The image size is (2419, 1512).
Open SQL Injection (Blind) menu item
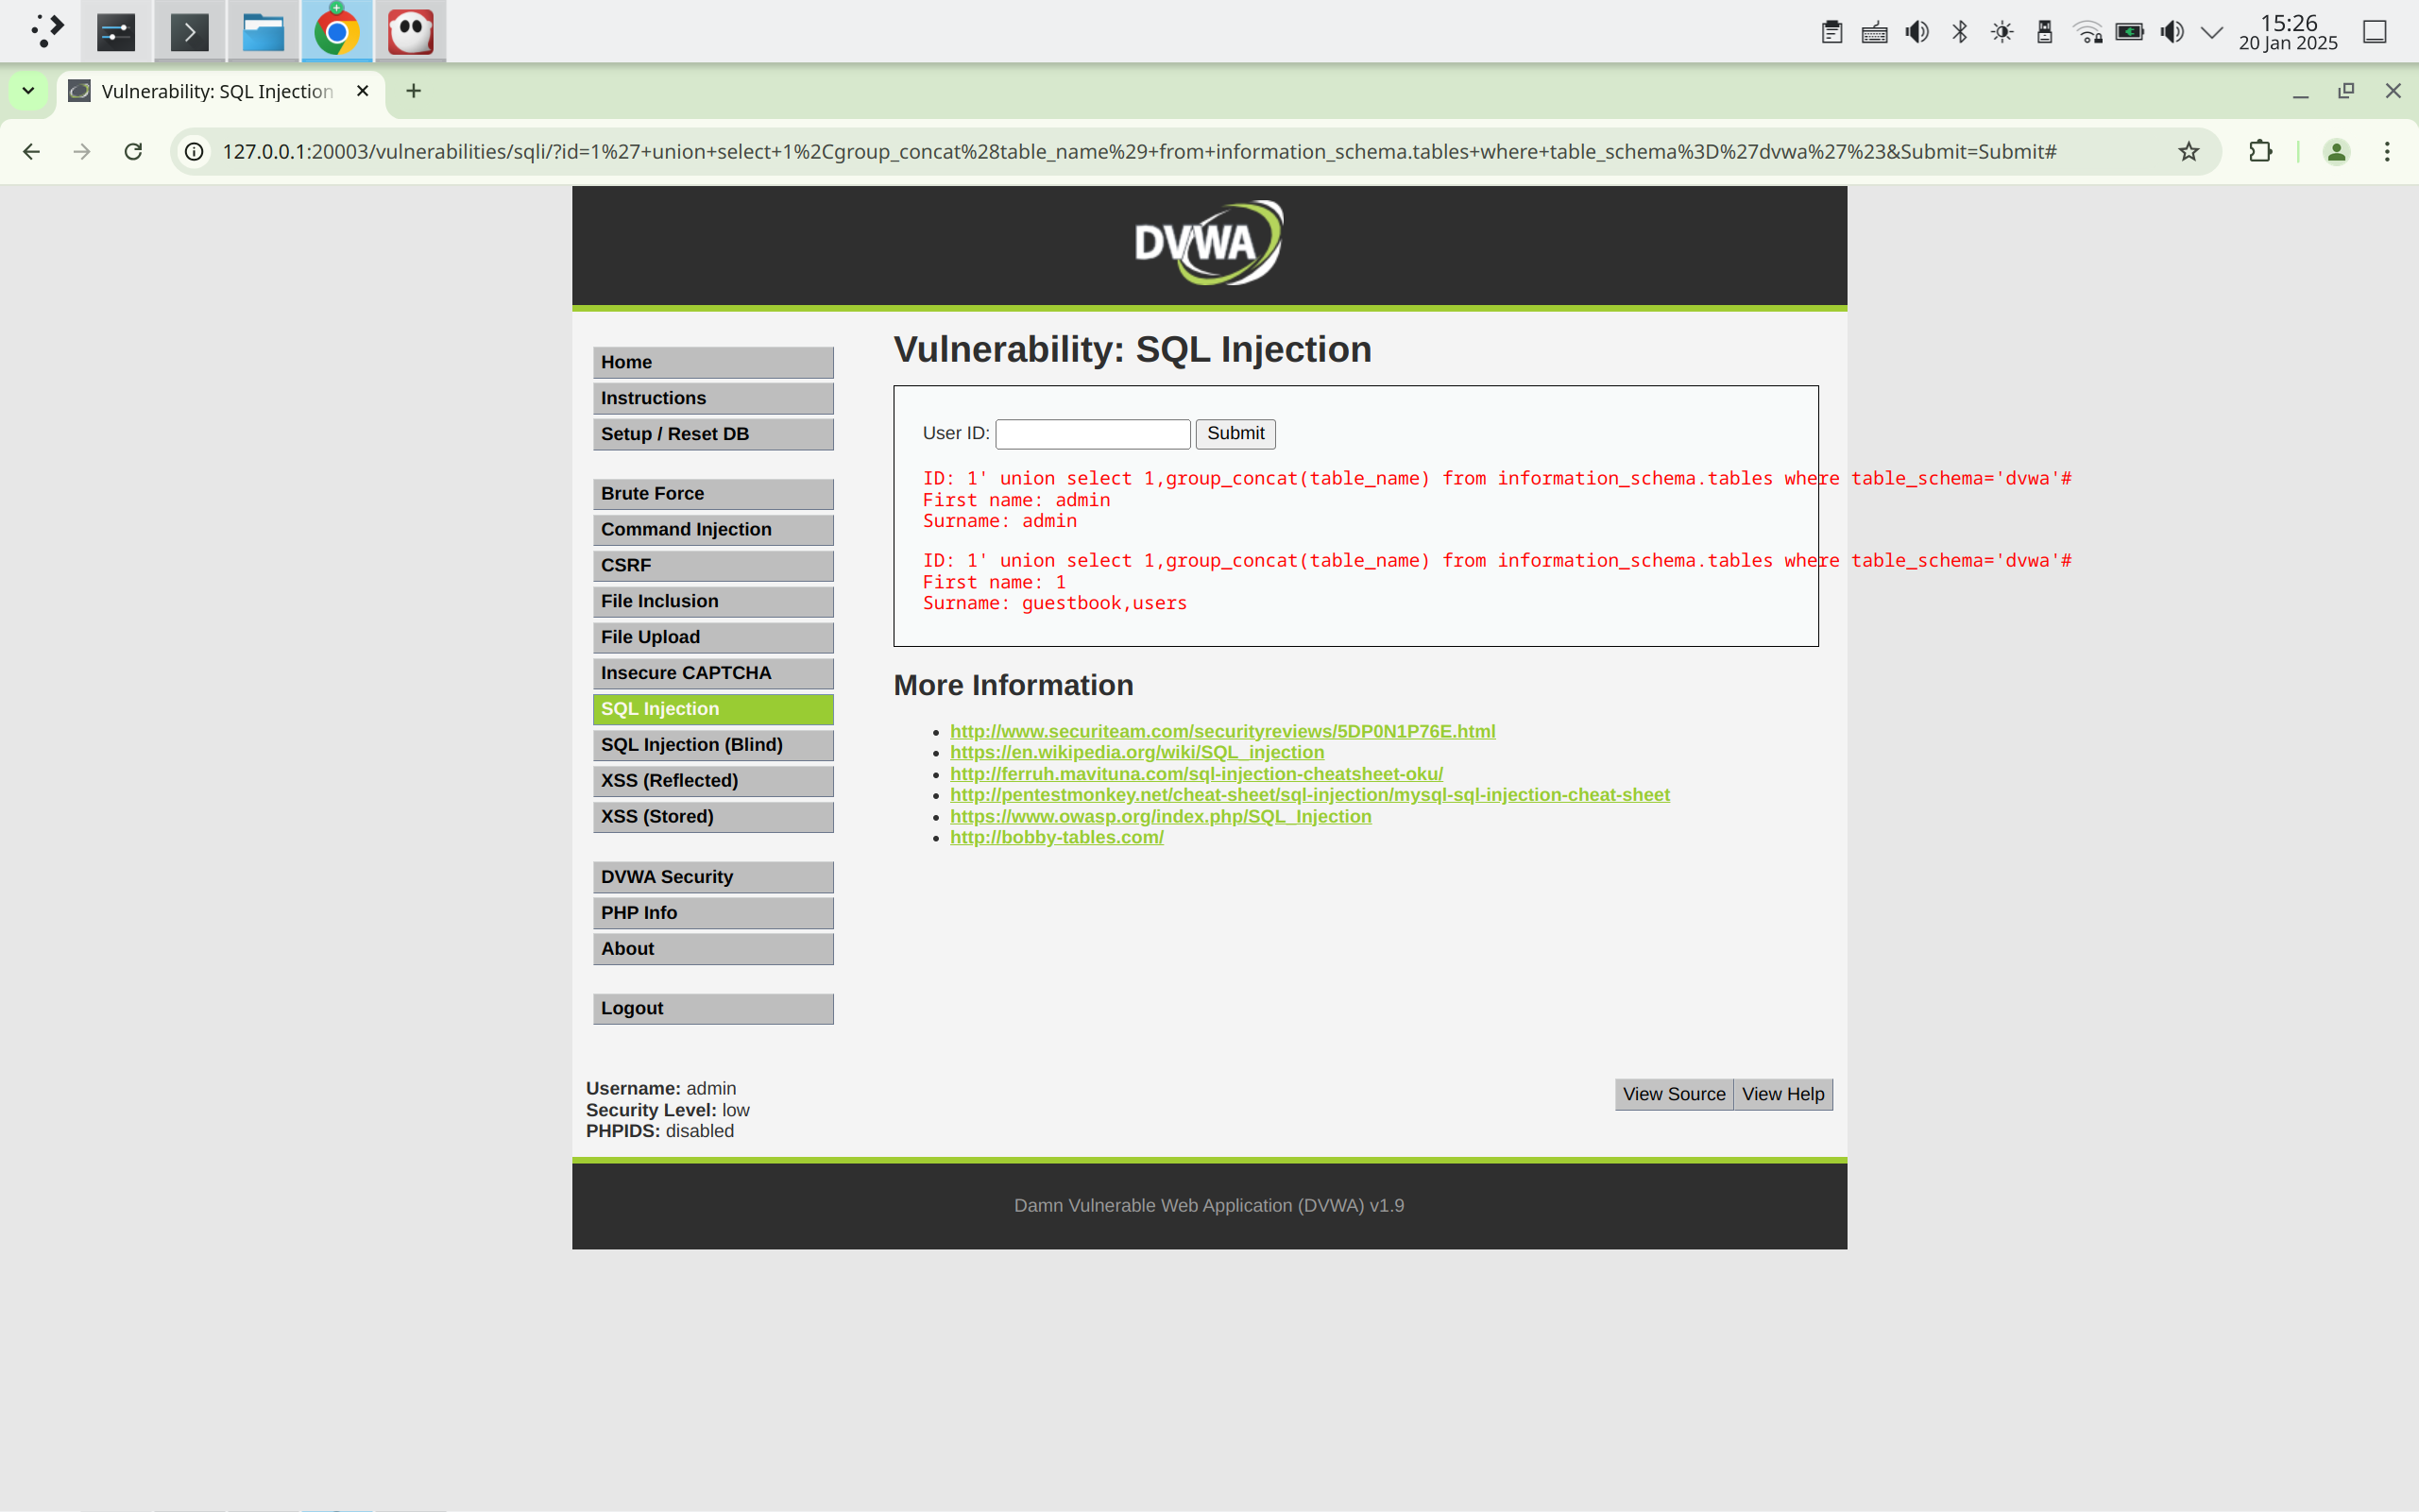pos(712,744)
